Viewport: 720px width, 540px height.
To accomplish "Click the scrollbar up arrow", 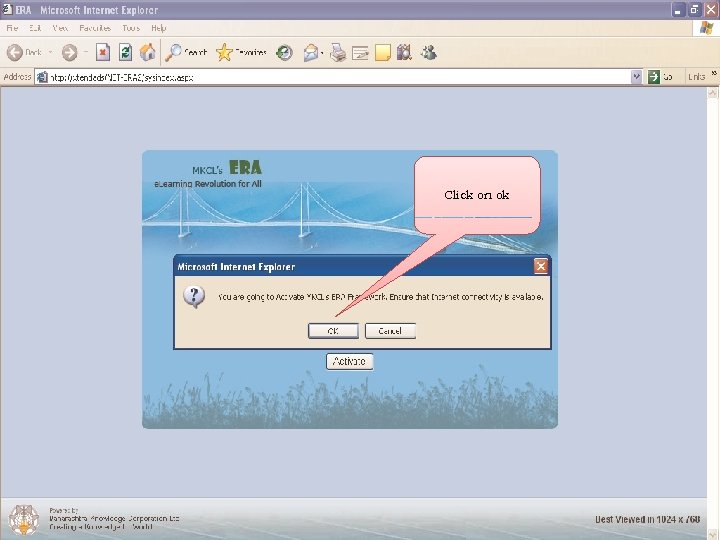I will [712, 93].
